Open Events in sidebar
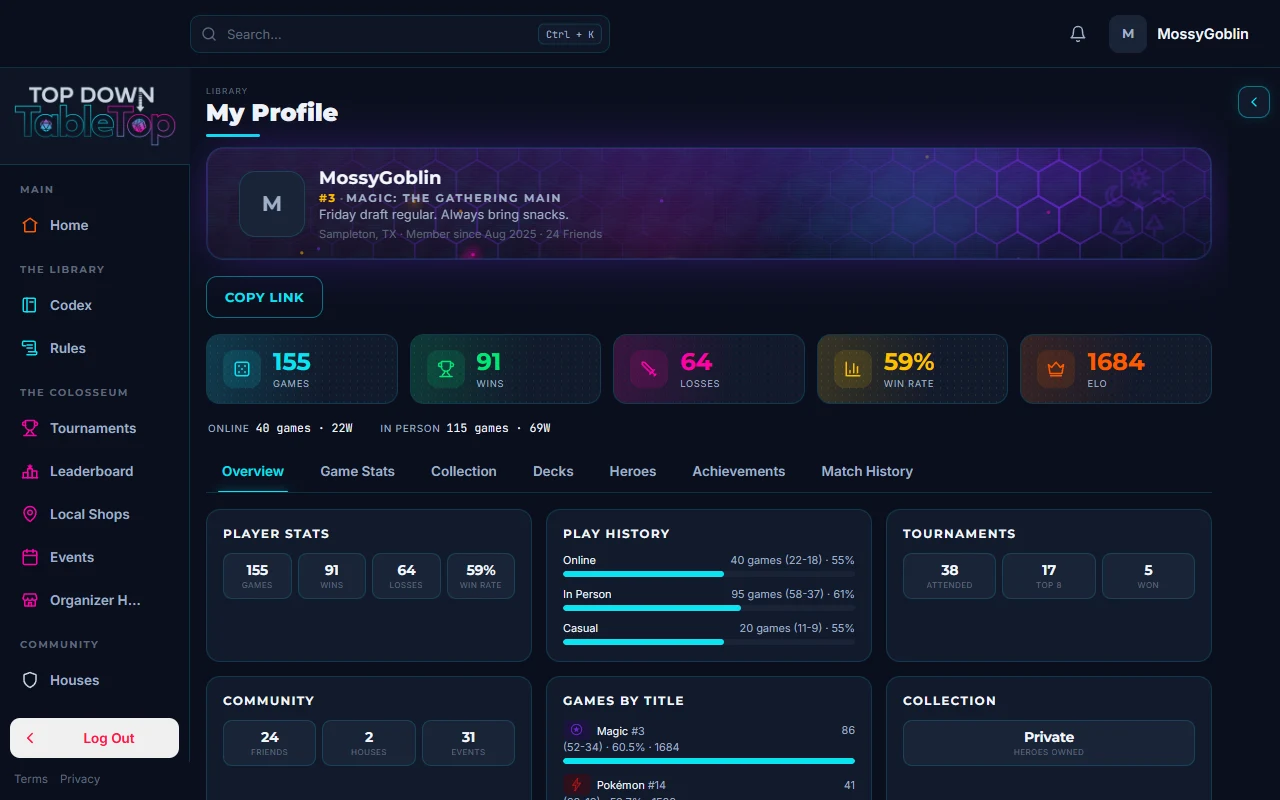The width and height of the screenshot is (1280, 800). tap(95, 557)
